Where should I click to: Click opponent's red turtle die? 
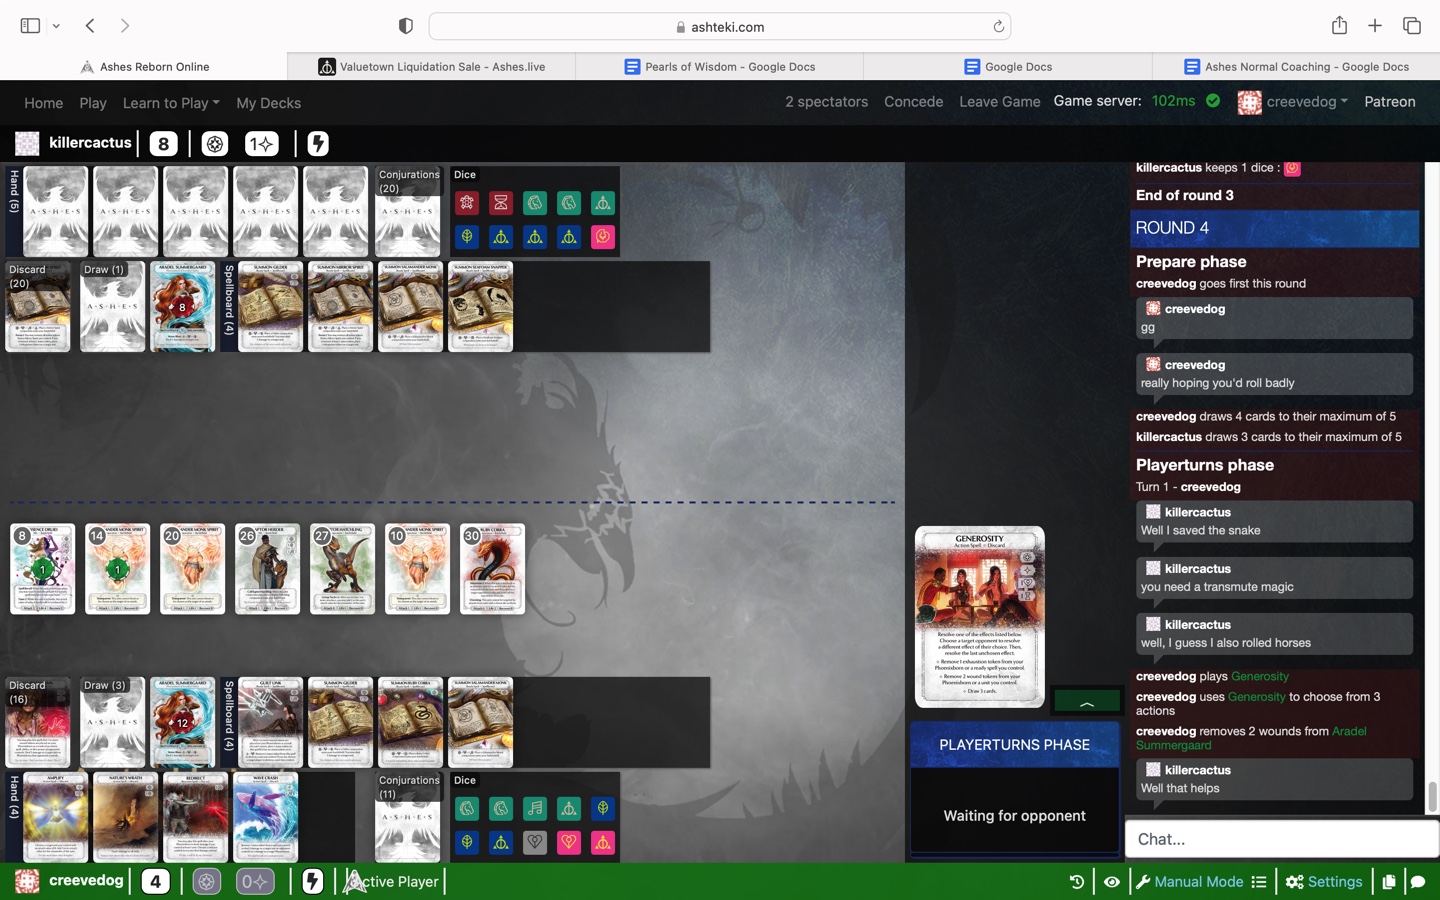(467, 203)
